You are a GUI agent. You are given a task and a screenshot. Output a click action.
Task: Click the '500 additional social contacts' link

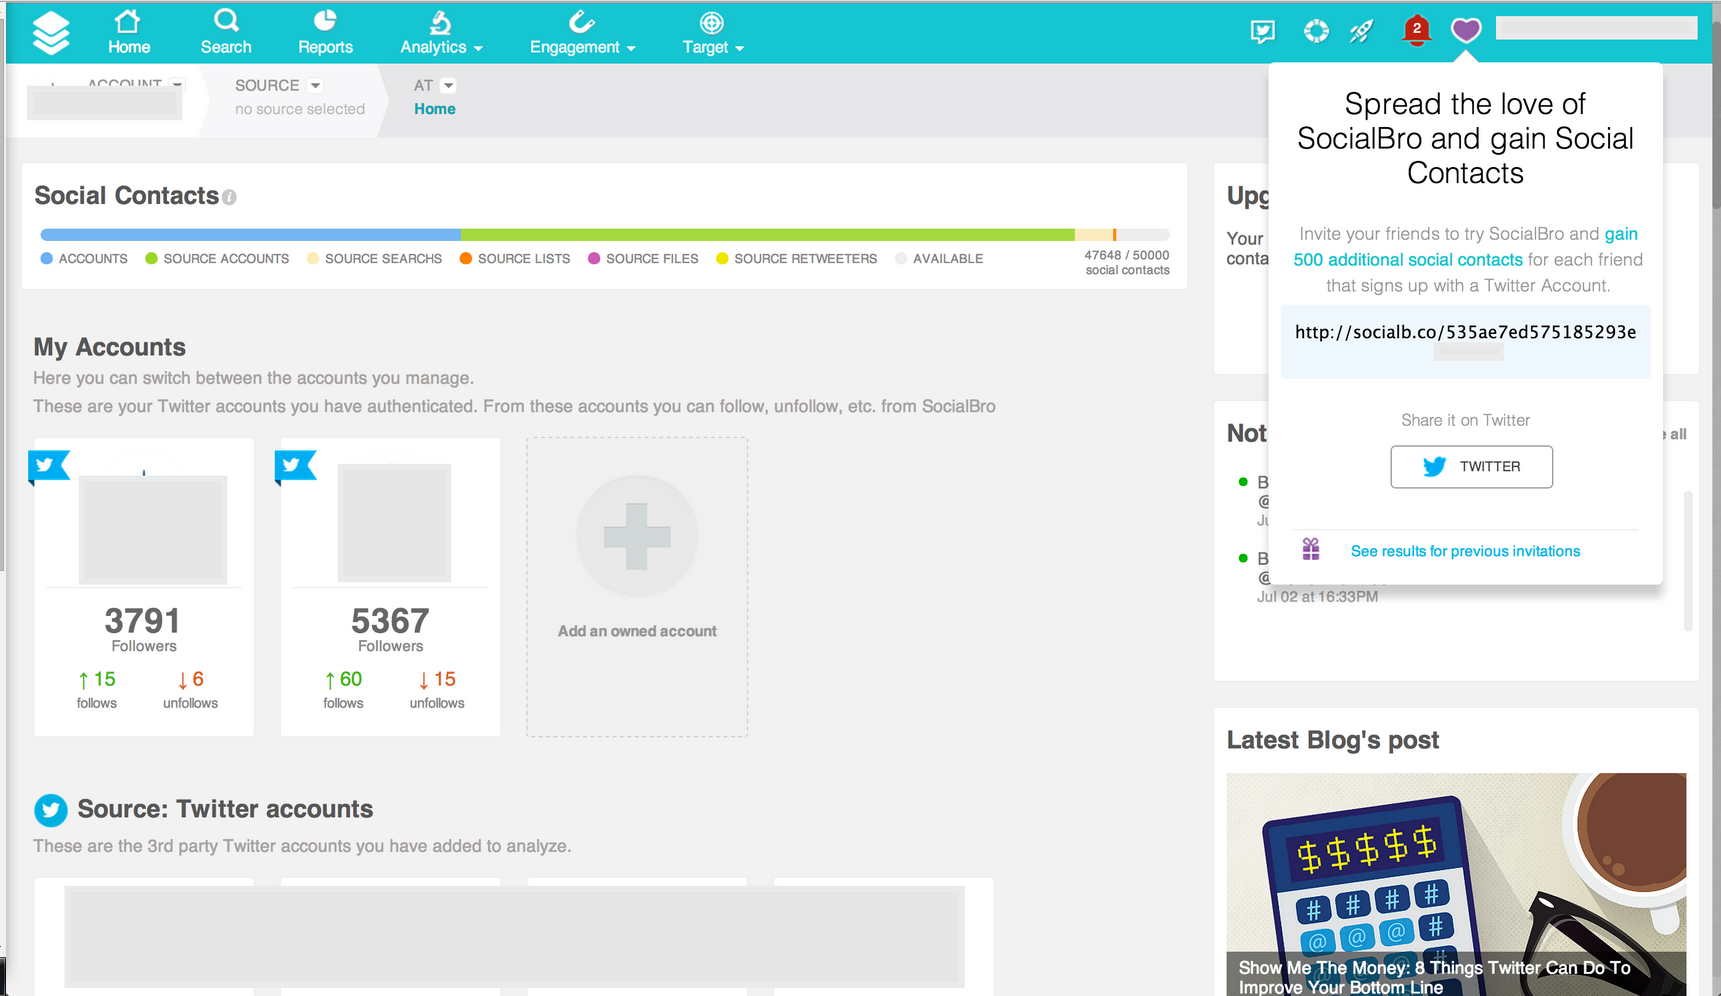pyautogui.click(x=1408, y=260)
